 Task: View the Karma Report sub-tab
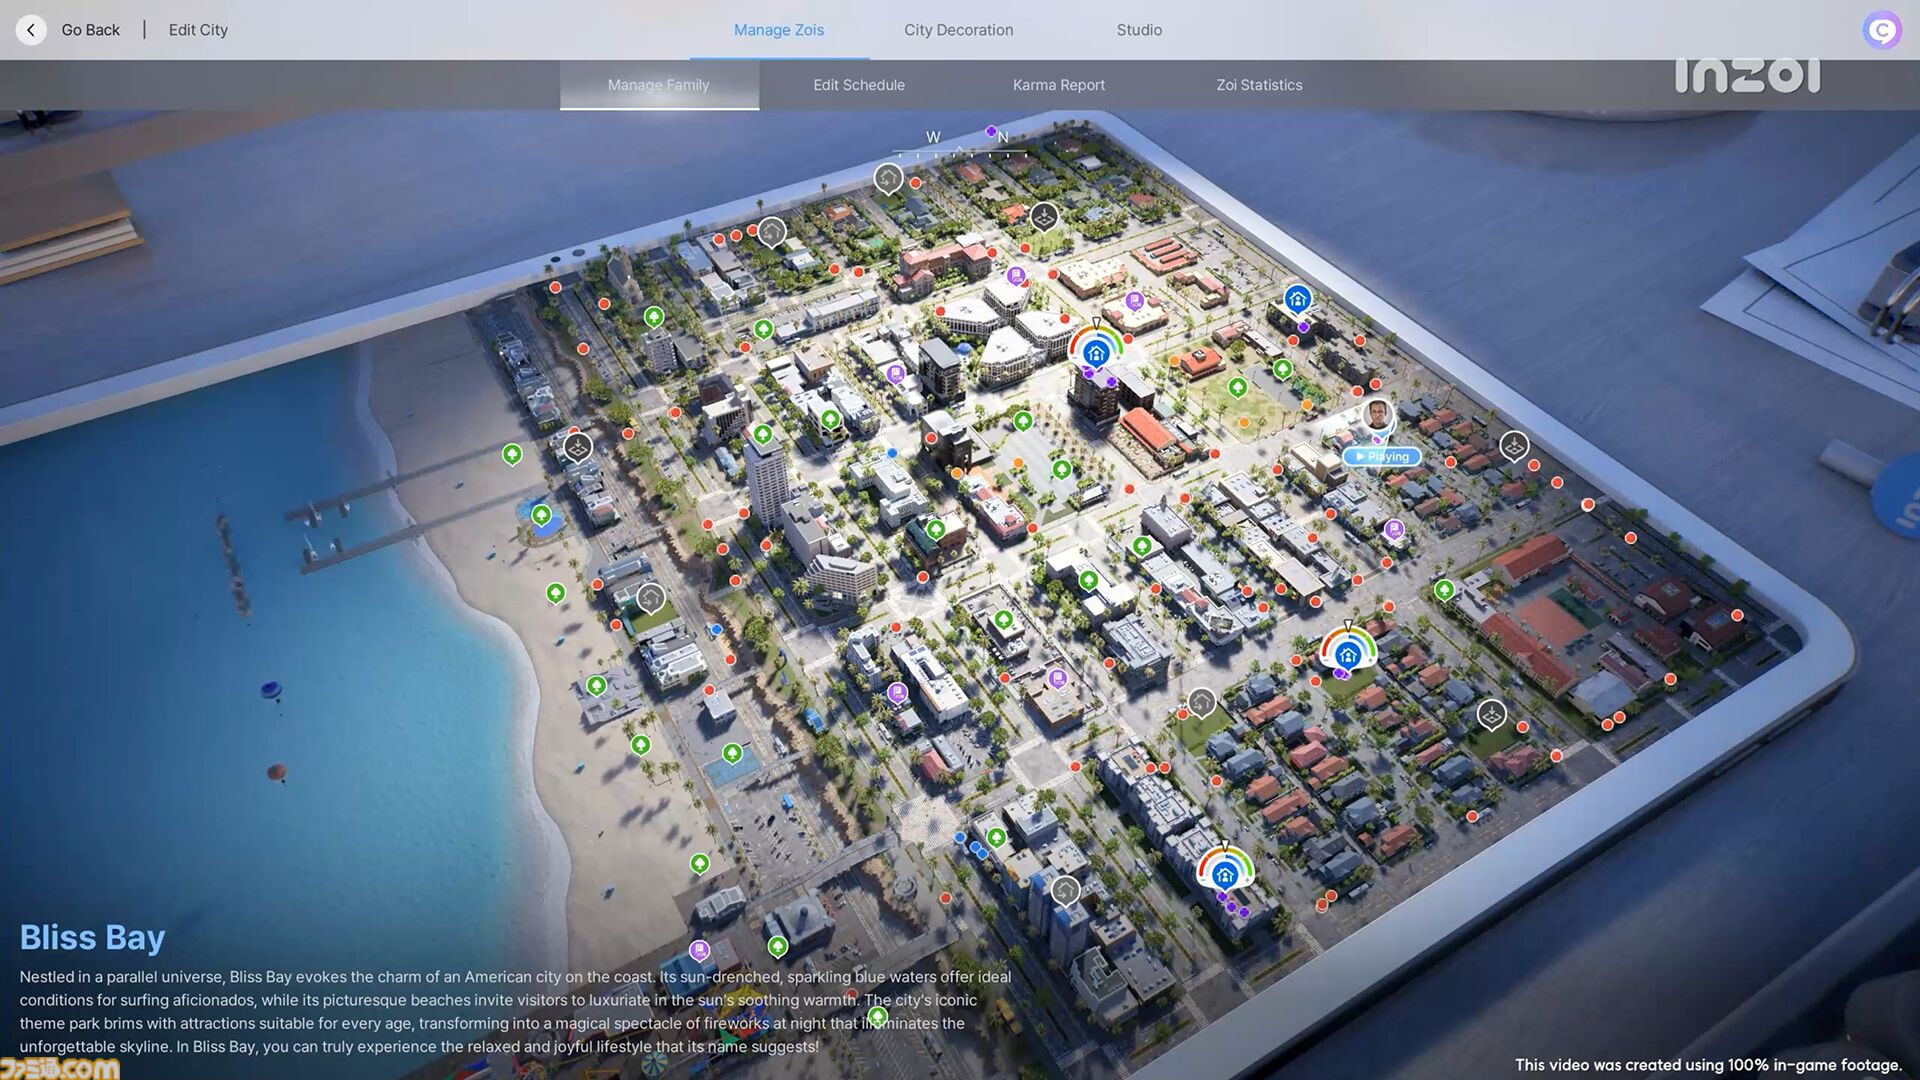[x=1059, y=85]
